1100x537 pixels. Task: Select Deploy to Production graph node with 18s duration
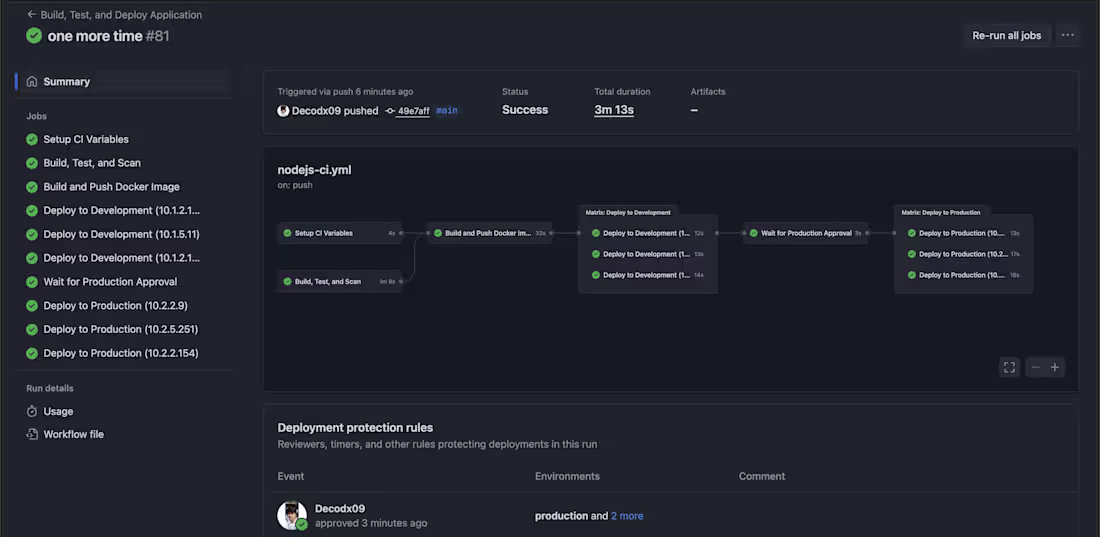963,275
